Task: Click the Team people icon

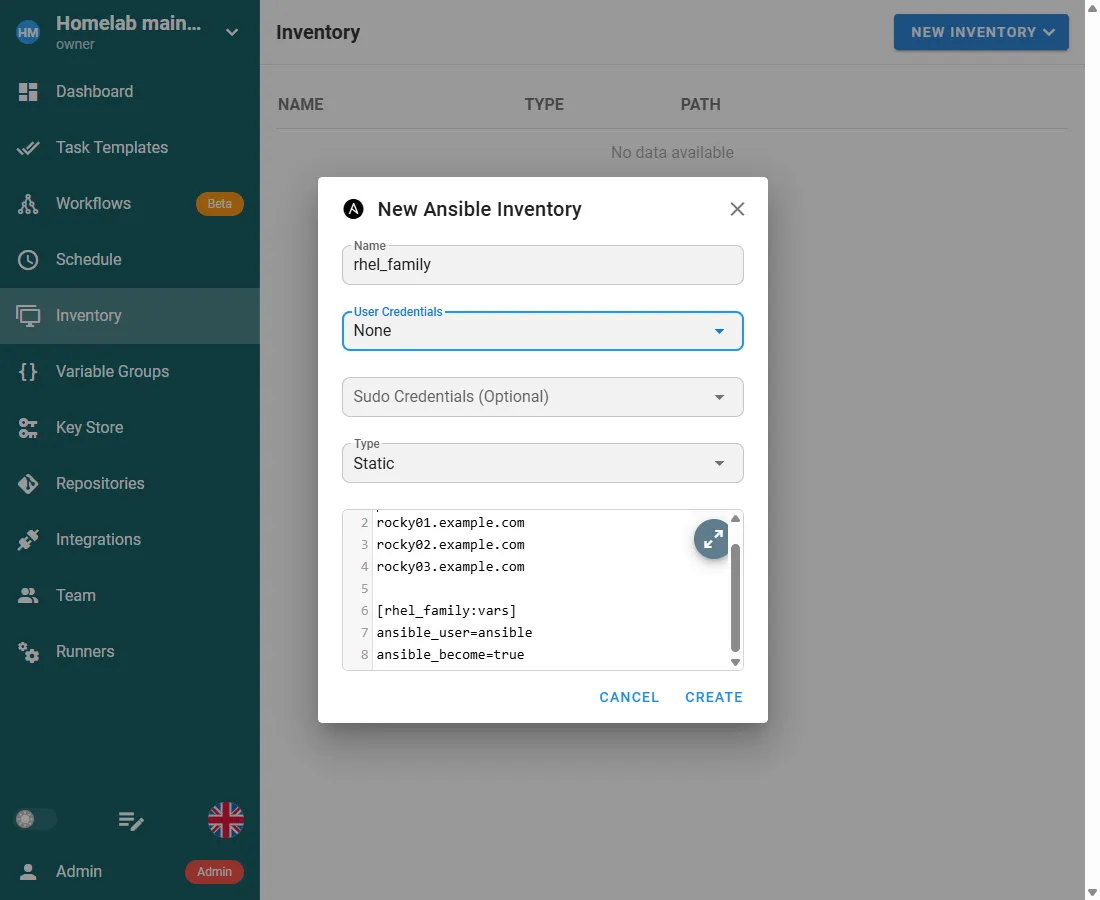Action: coord(28,596)
